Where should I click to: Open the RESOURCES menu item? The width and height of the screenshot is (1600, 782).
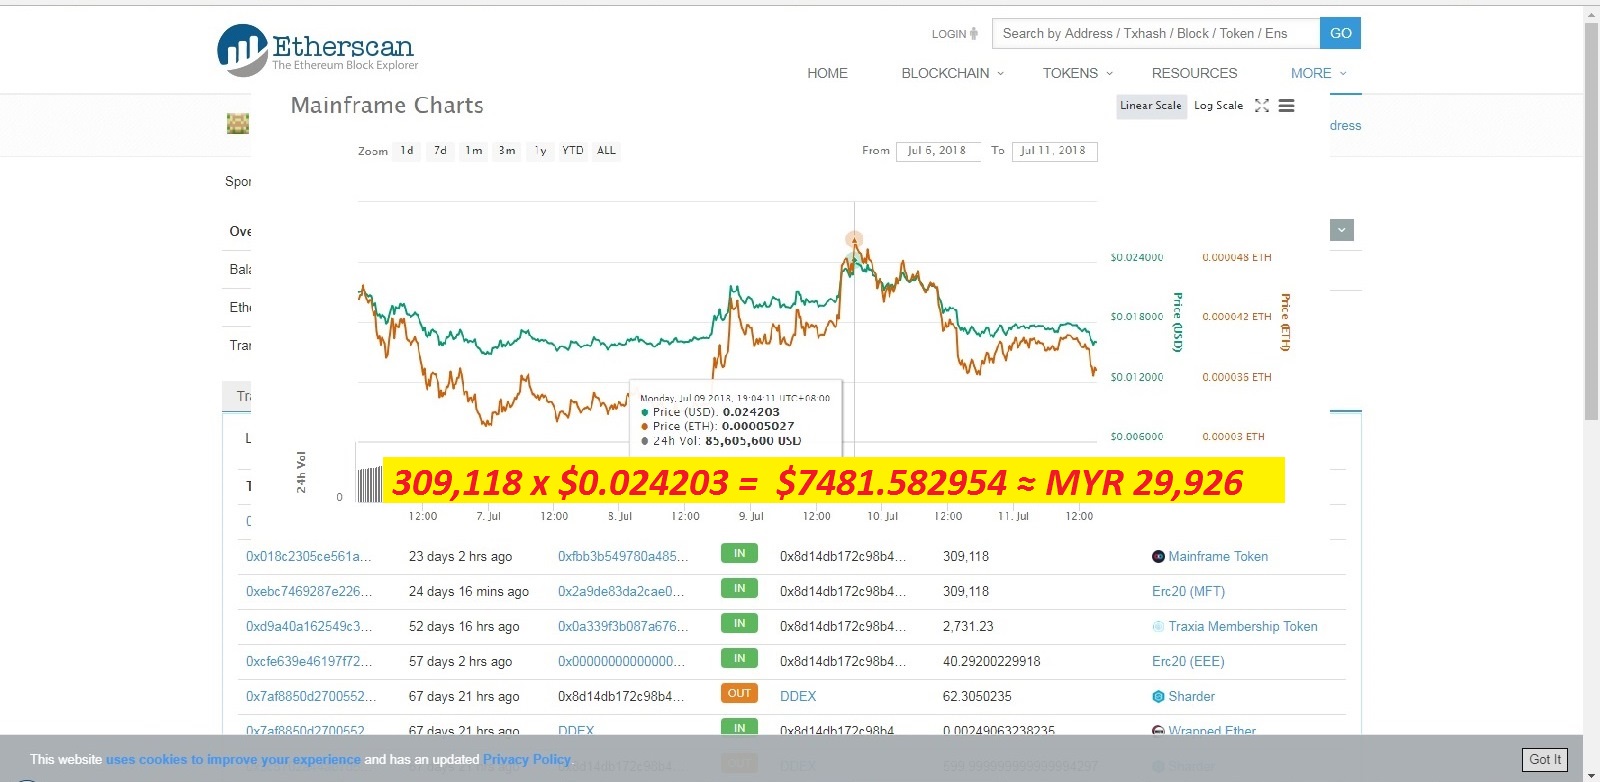(x=1194, y=73)
